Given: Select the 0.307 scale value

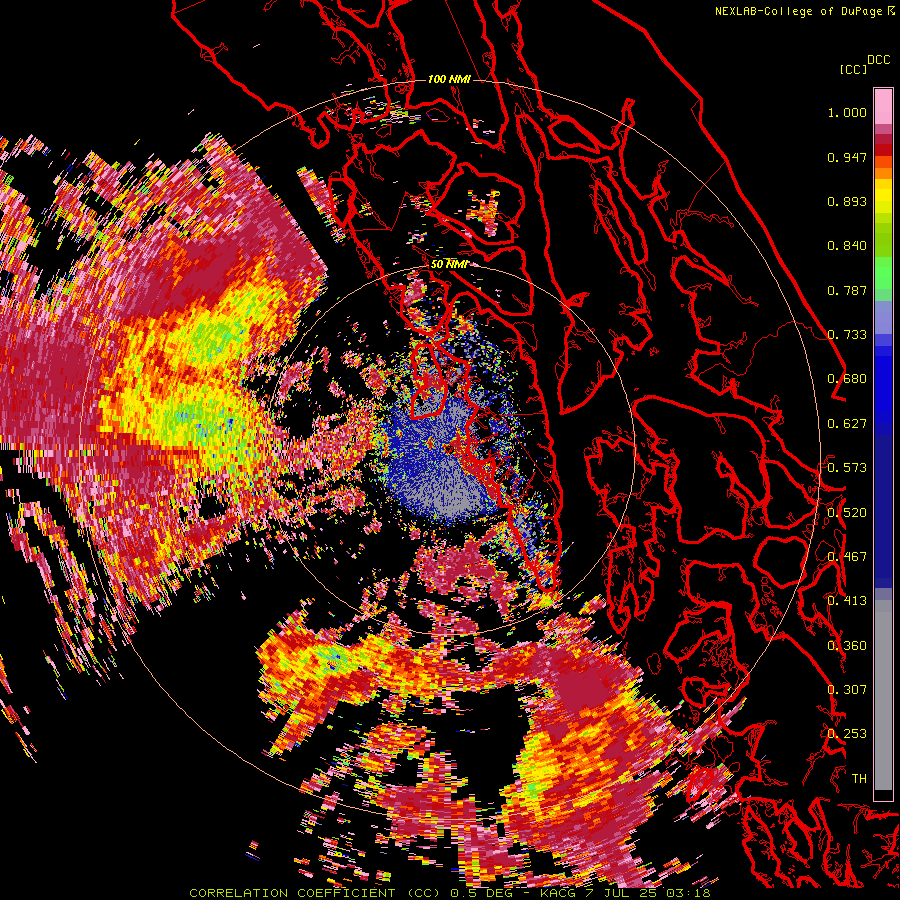Looking at the screenshot, I should [x=847, y=690].
